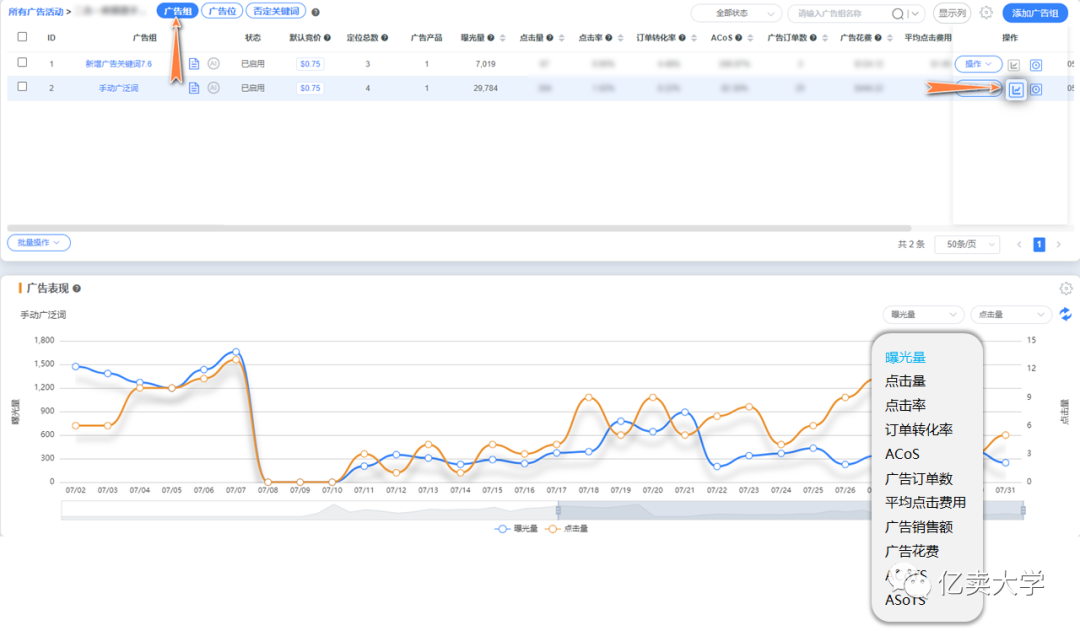Click the target icon in the first row's 操作 column
Viewport: 1080px width, 631px height.
pos(1036,64)
